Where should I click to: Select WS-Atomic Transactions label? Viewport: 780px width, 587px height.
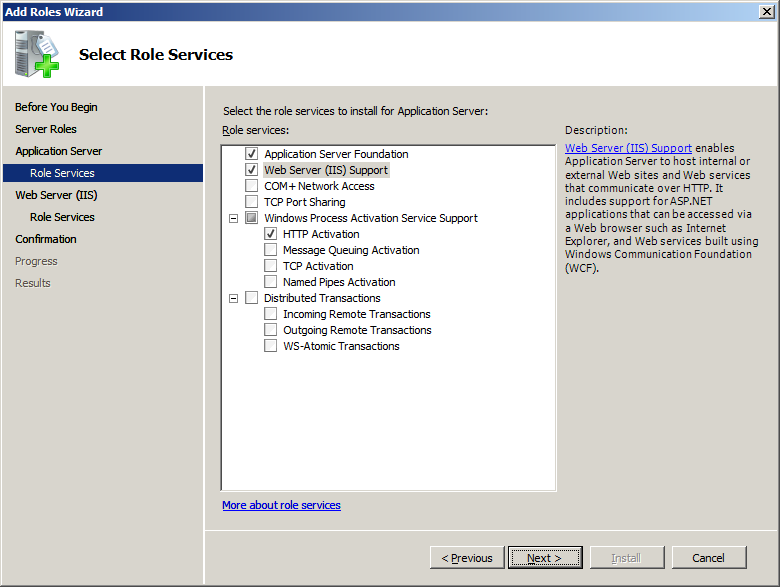[341, 346]
